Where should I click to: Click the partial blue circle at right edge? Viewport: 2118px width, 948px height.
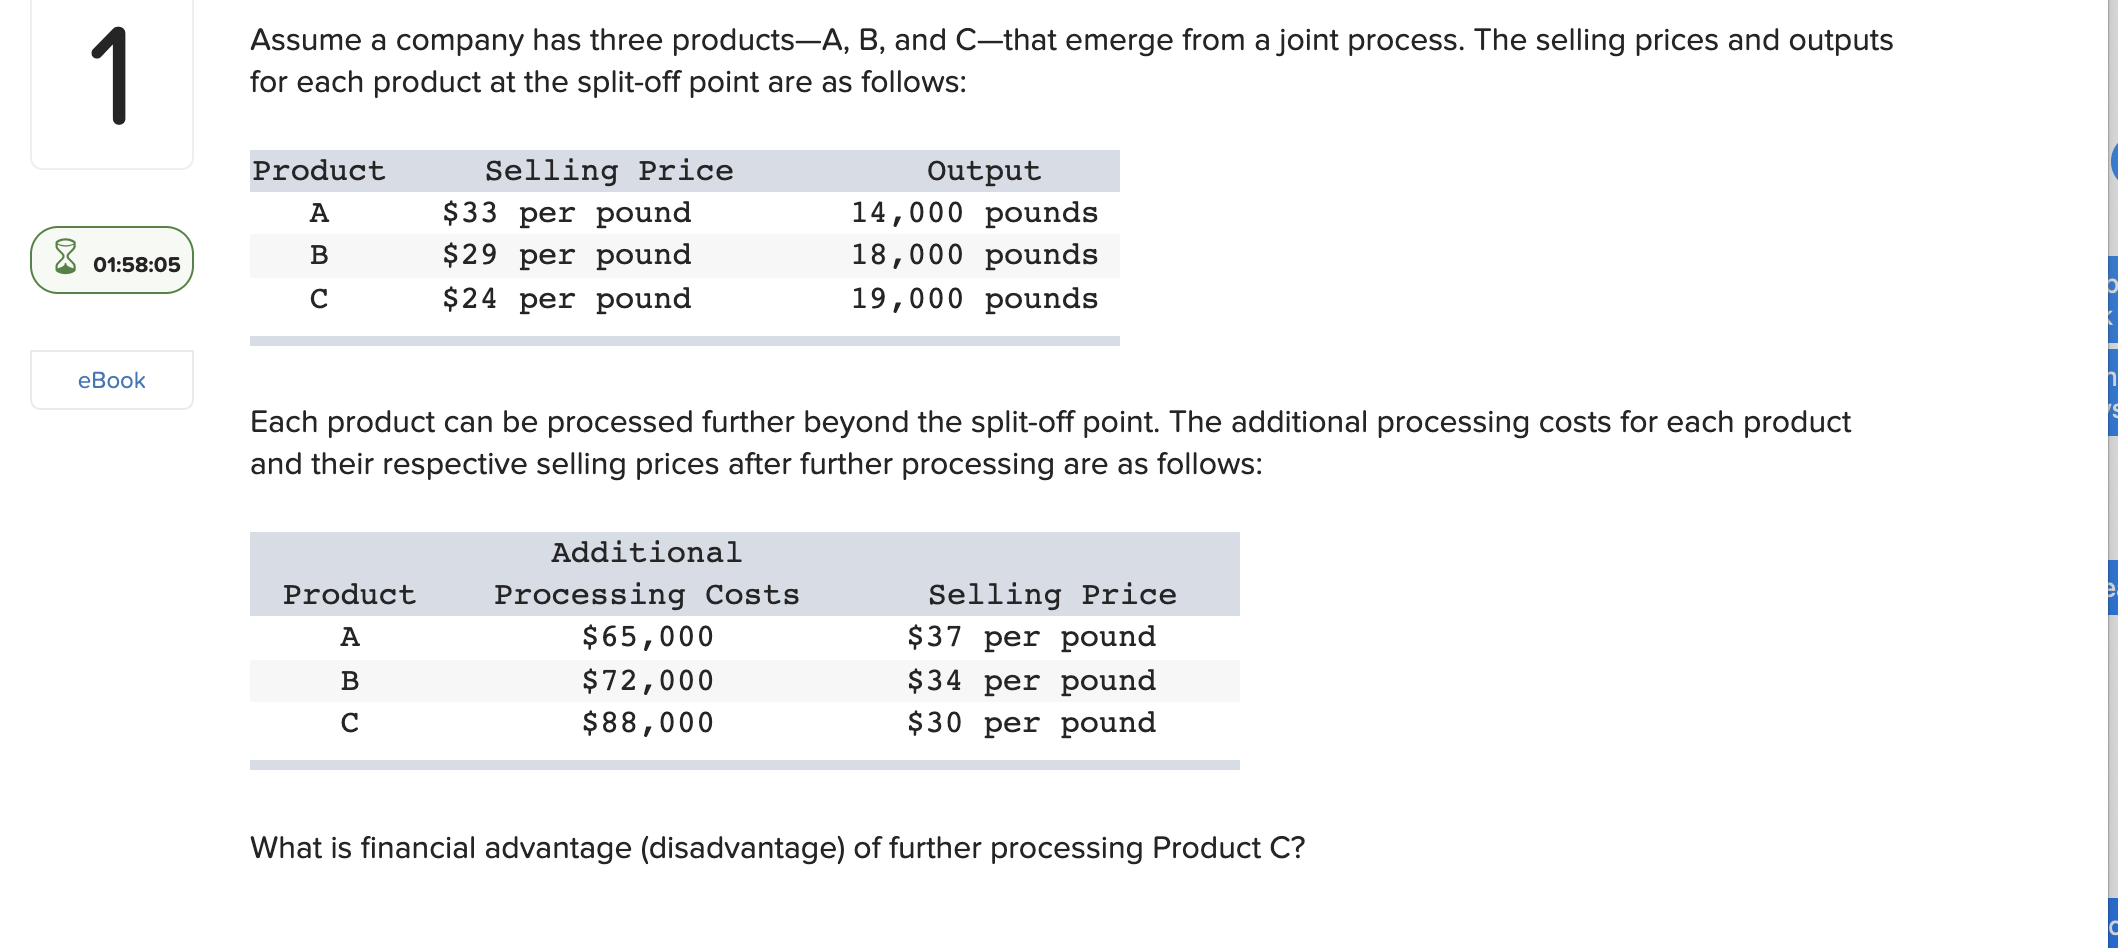coord(2113,162)
